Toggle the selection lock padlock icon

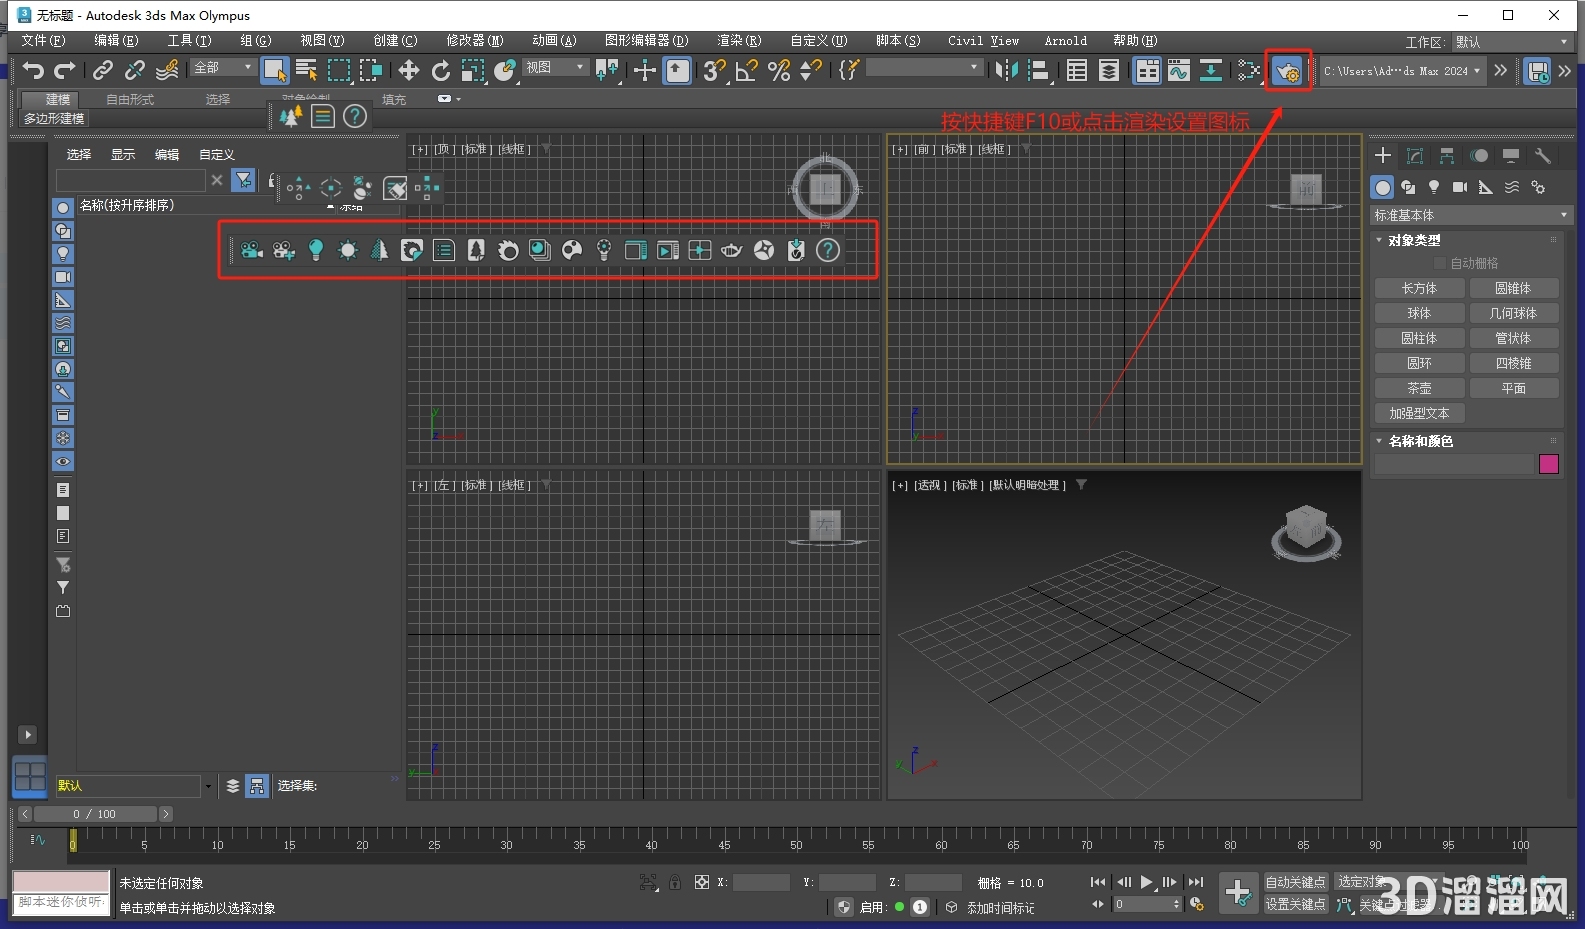tap(675, 882)
